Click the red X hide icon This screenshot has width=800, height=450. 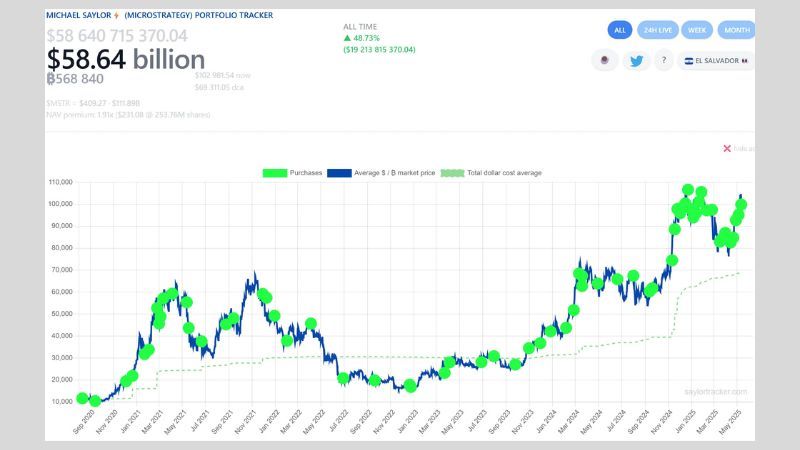pos(727,148)
